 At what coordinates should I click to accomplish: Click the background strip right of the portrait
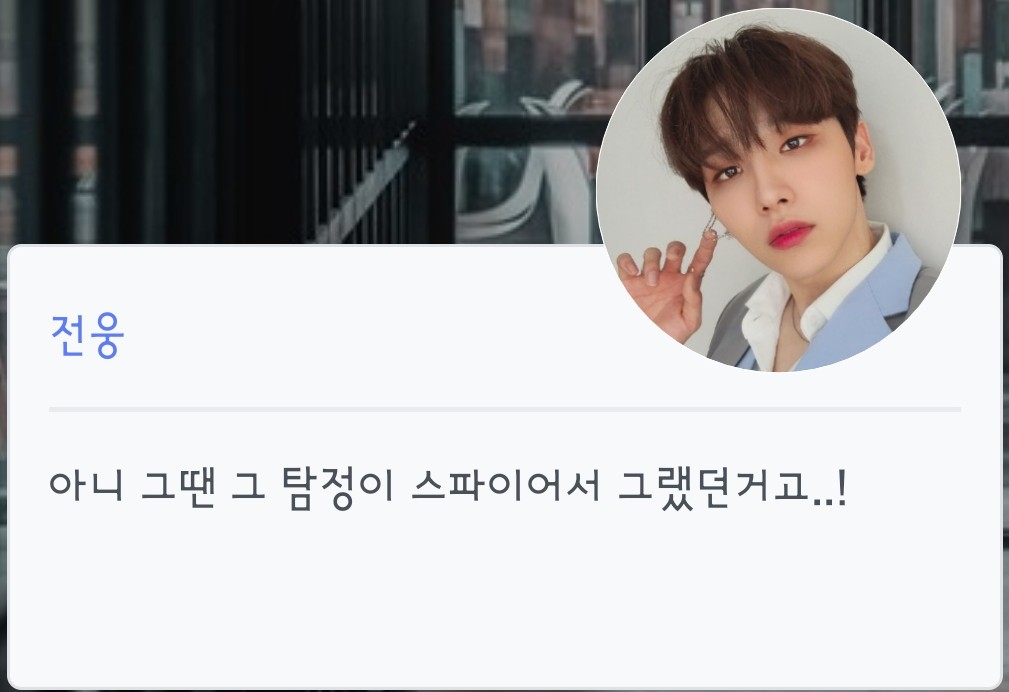click(985, 122)
